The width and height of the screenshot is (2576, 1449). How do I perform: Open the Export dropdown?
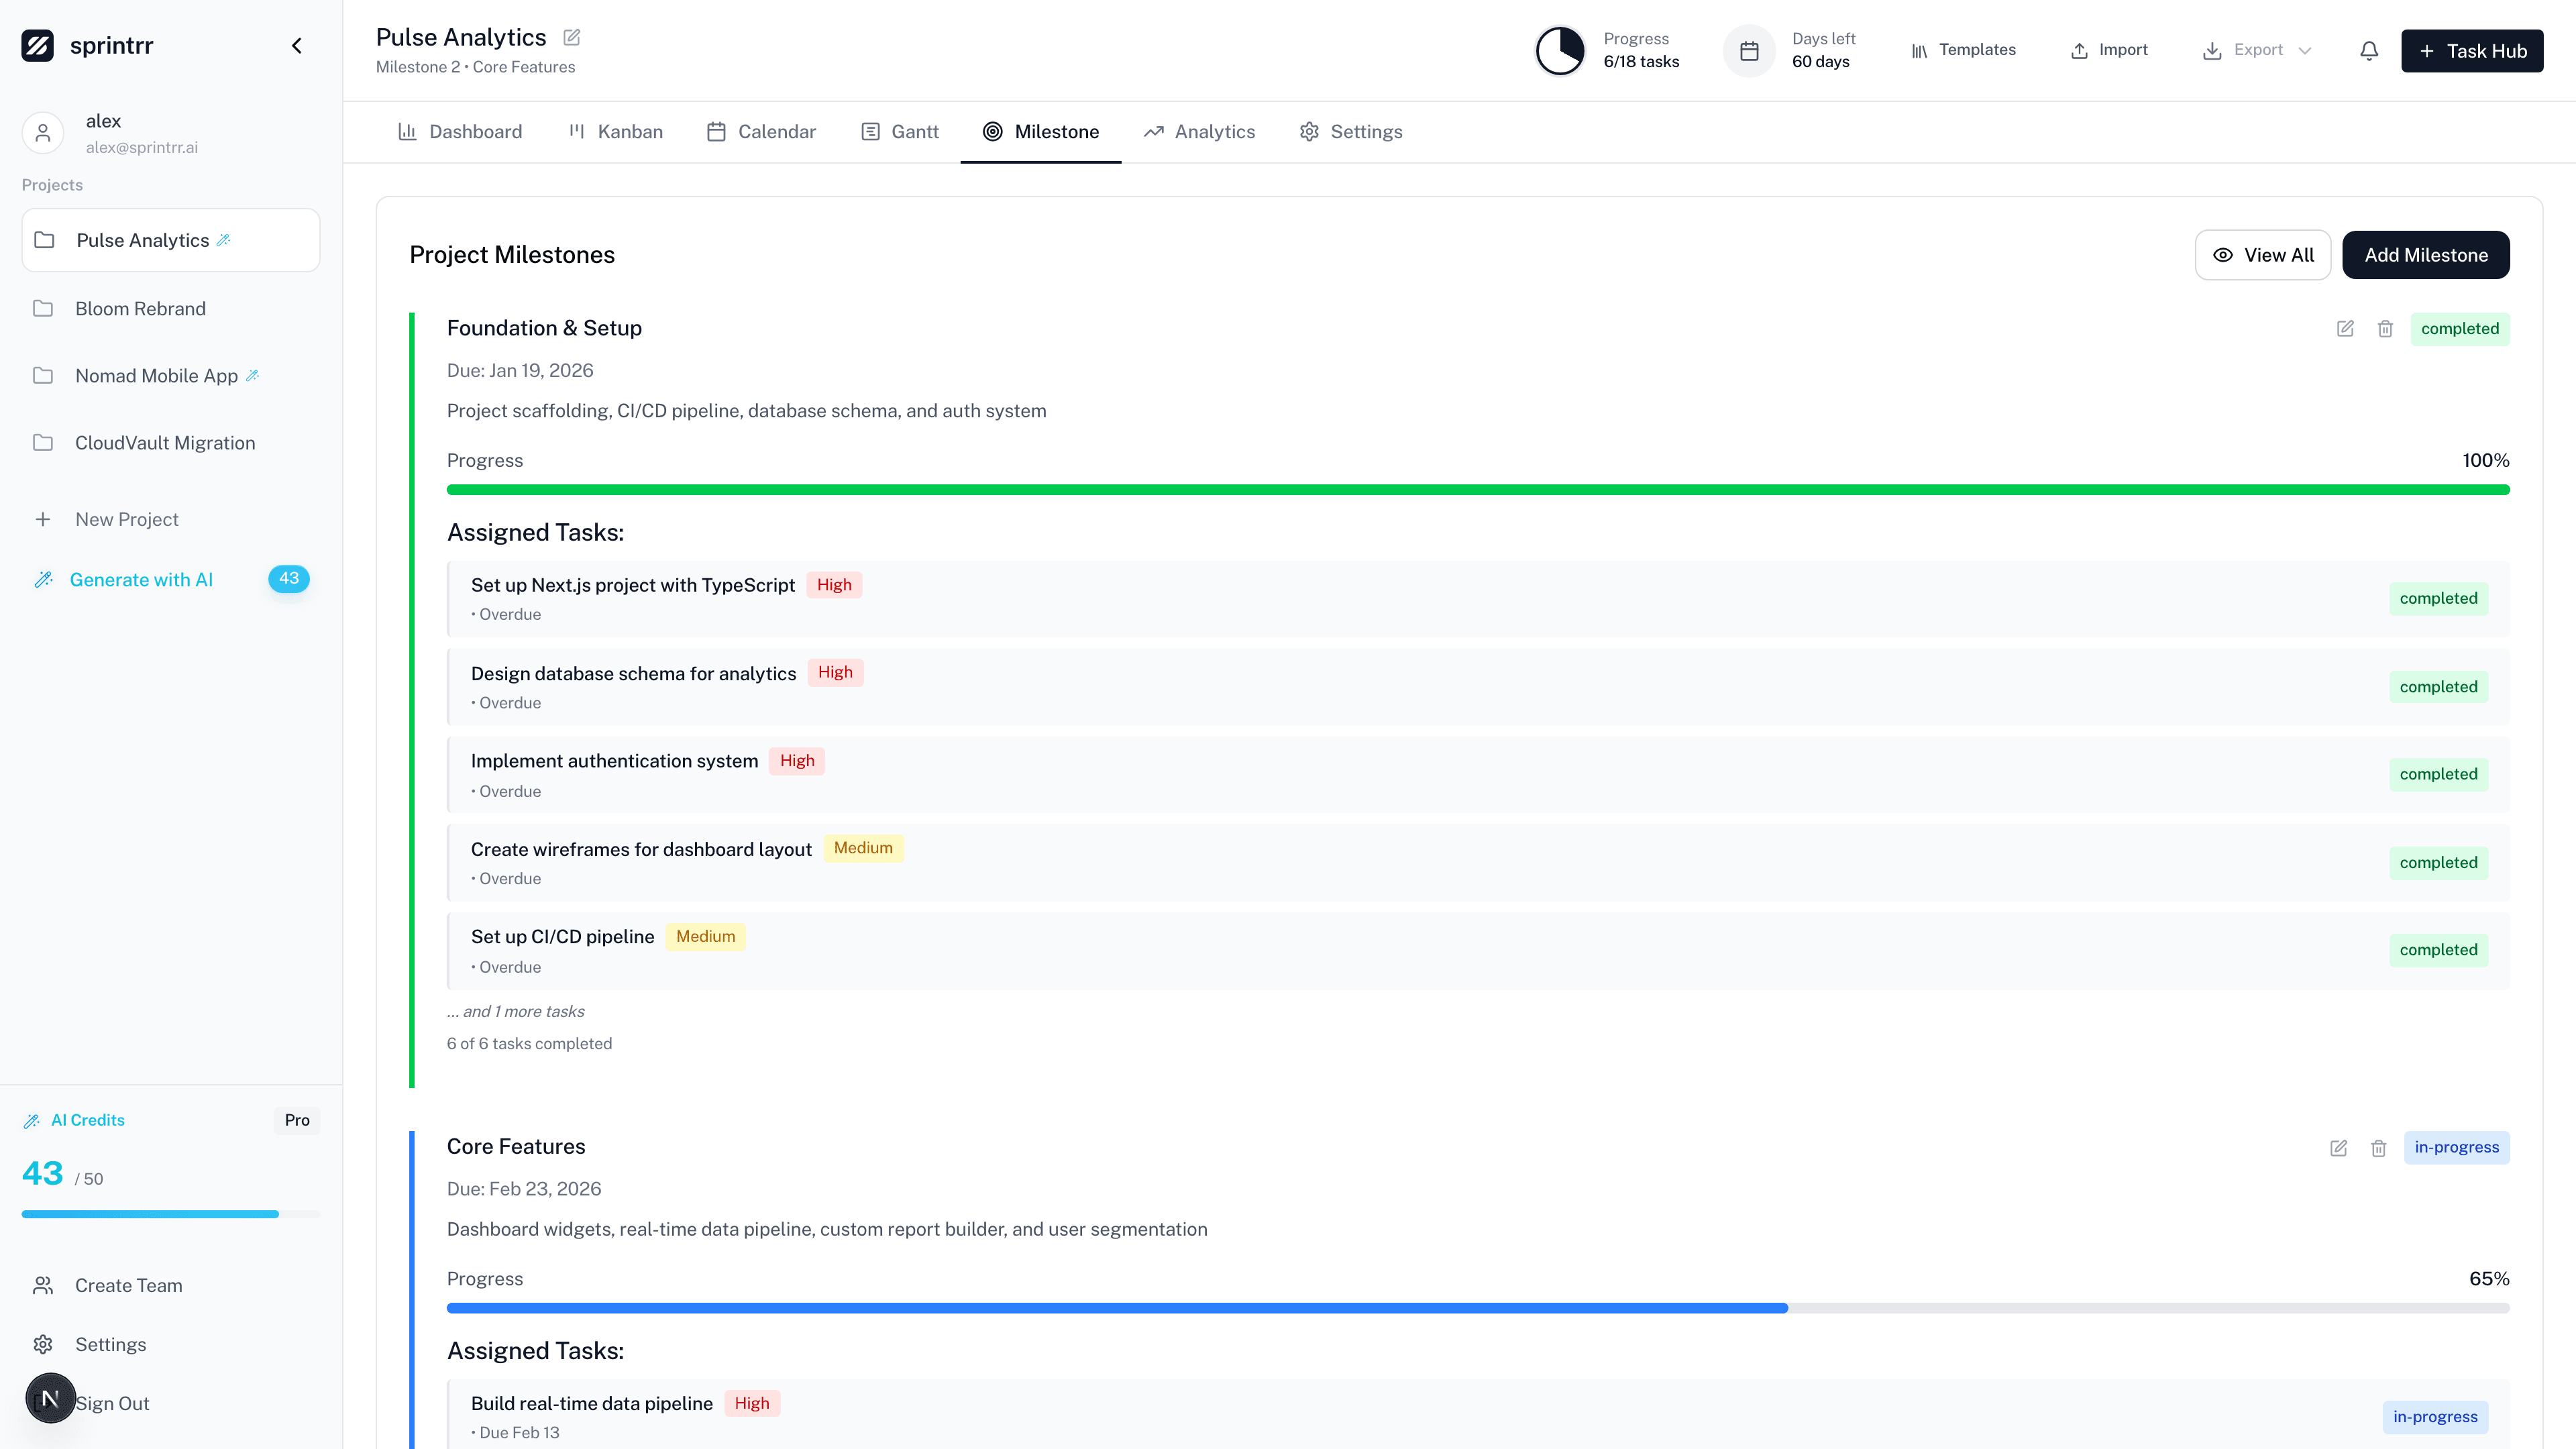[x=2255, y=50]
